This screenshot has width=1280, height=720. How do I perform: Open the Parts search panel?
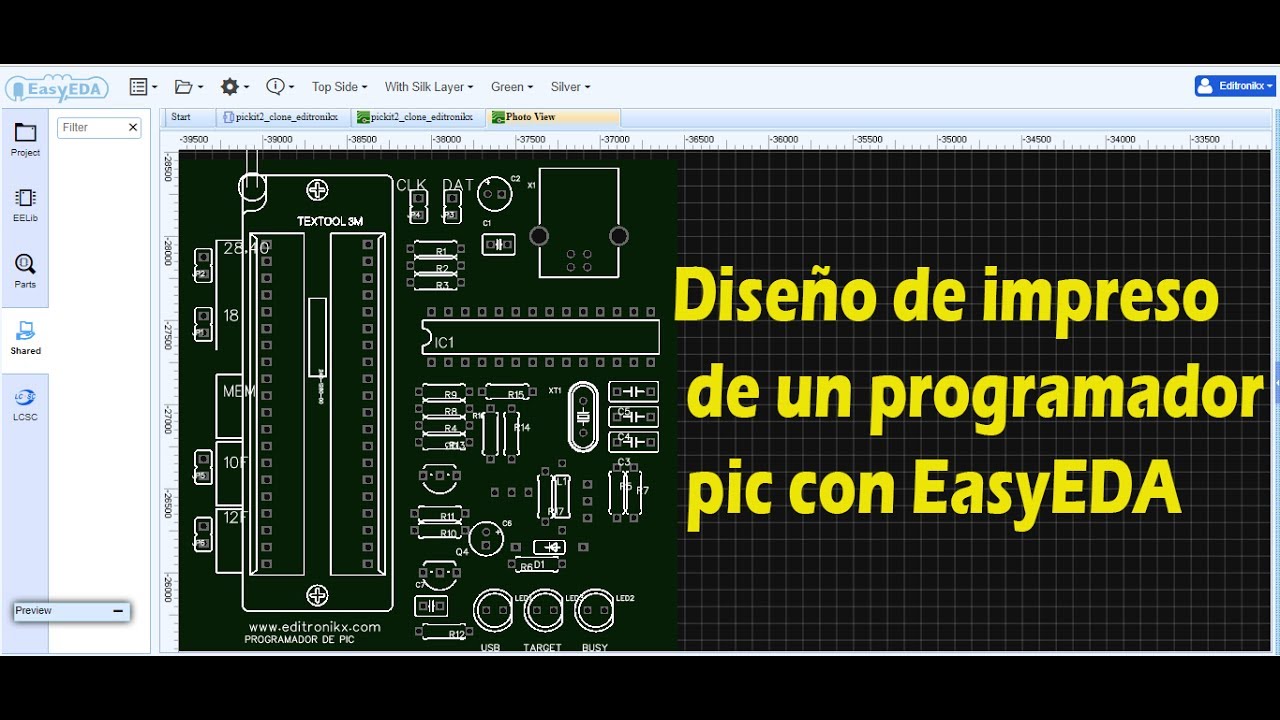25,271
